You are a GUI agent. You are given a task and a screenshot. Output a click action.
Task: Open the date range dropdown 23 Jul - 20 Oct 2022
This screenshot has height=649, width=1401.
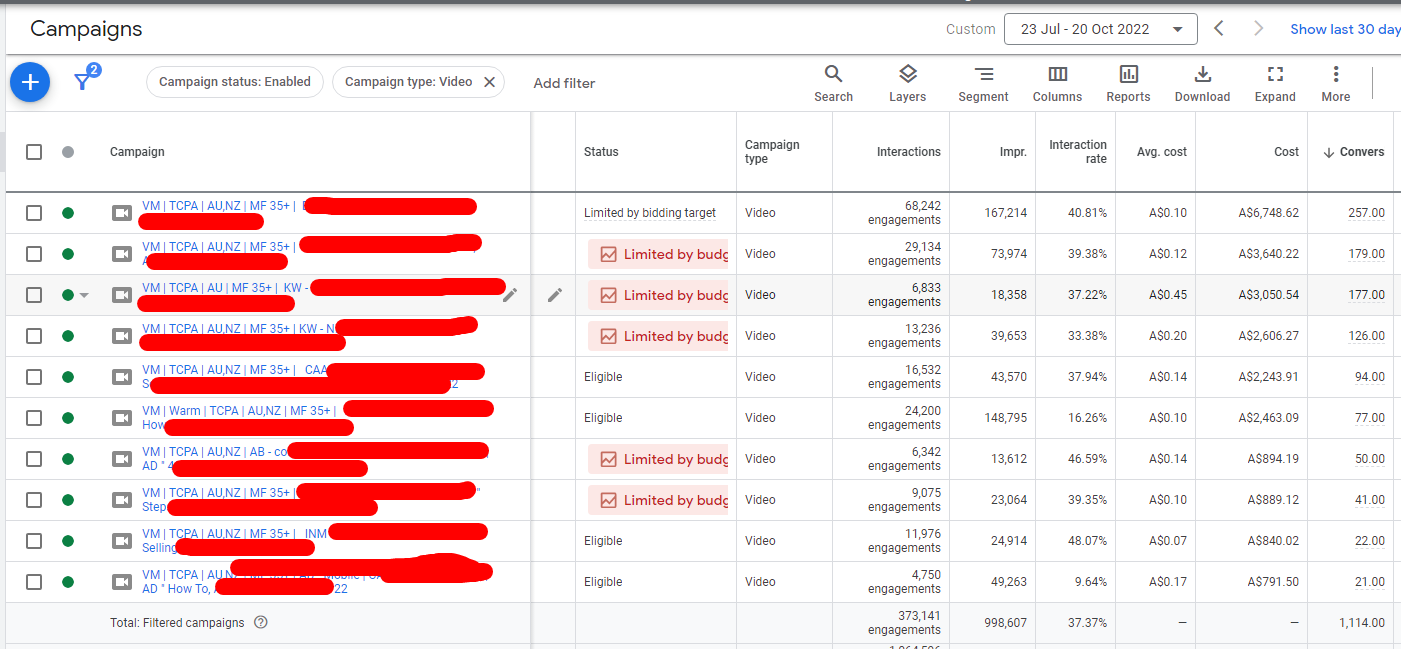point(1100,29)
